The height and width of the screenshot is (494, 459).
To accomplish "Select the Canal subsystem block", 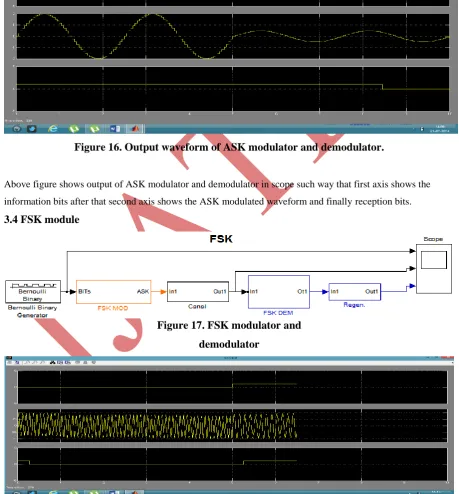I will coord(198,292).
